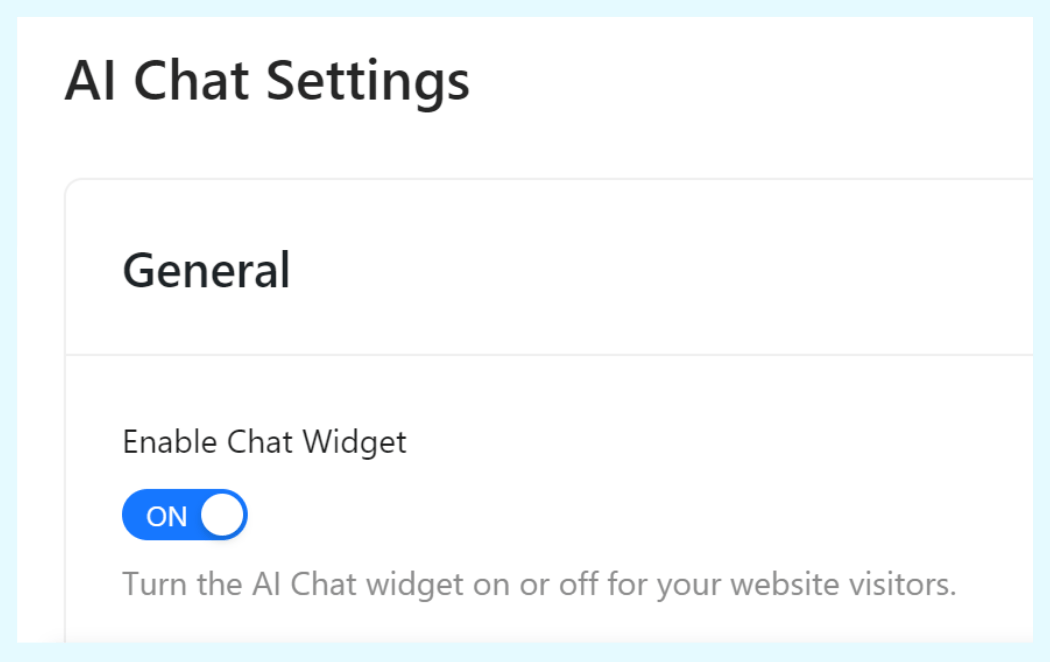Turn off the Enable Chat Widget toggle
Image resolution: width=1050 pixels, height=662 pixels.
[184, 515]
